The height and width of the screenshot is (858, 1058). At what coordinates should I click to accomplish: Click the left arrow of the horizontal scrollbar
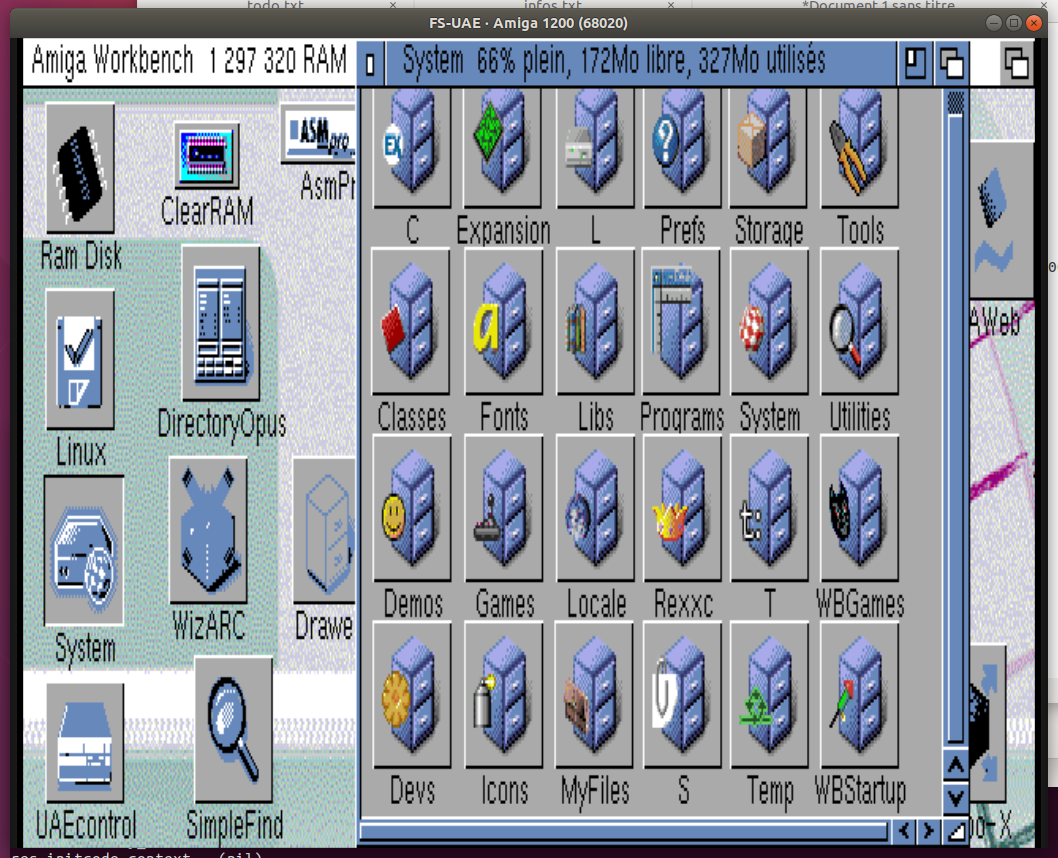(904, 830)
